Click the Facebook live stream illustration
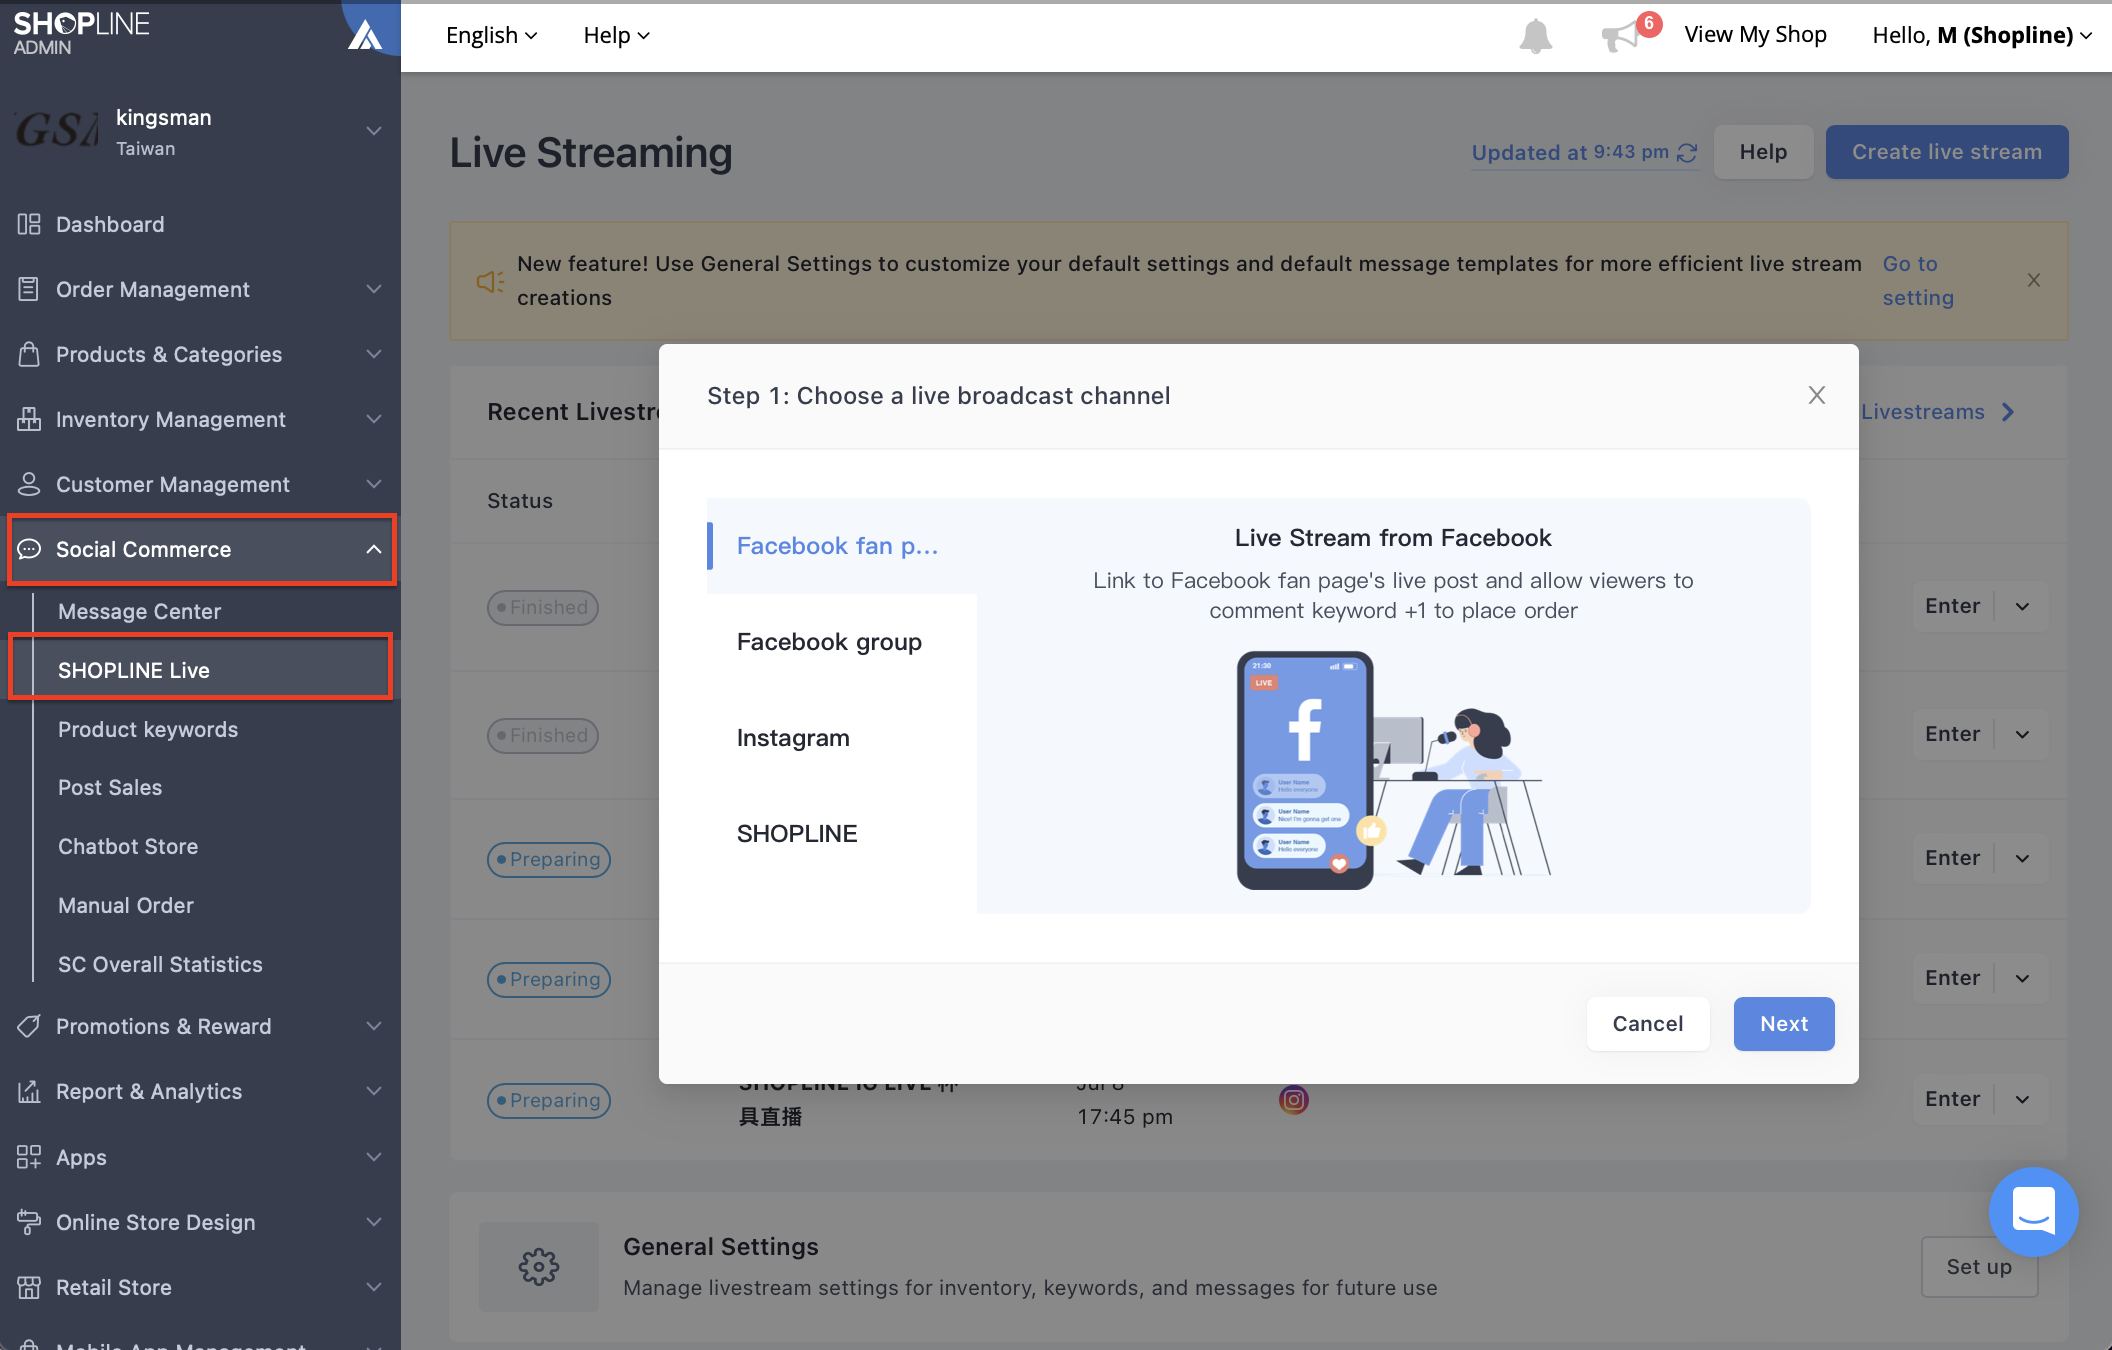Screen dimensions: 2112x1350 [x=1393, y=769]
